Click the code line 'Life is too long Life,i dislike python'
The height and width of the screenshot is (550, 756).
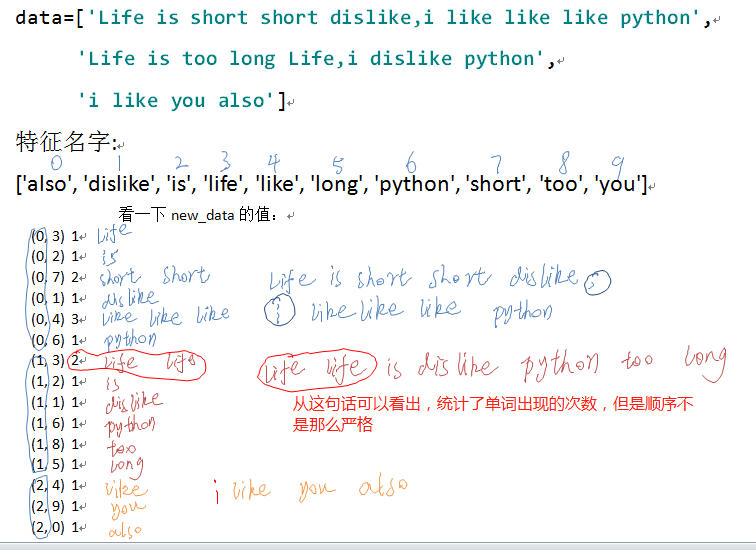click(316, 59)
